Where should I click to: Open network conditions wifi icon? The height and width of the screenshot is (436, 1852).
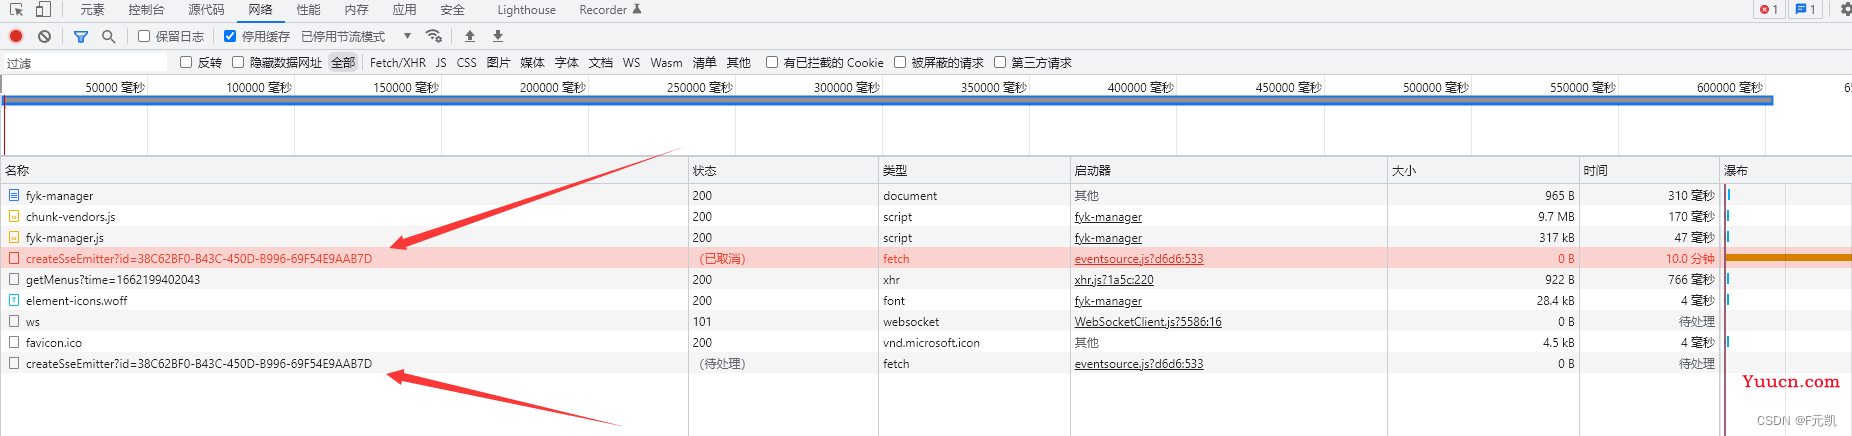(x=433, y=36)
